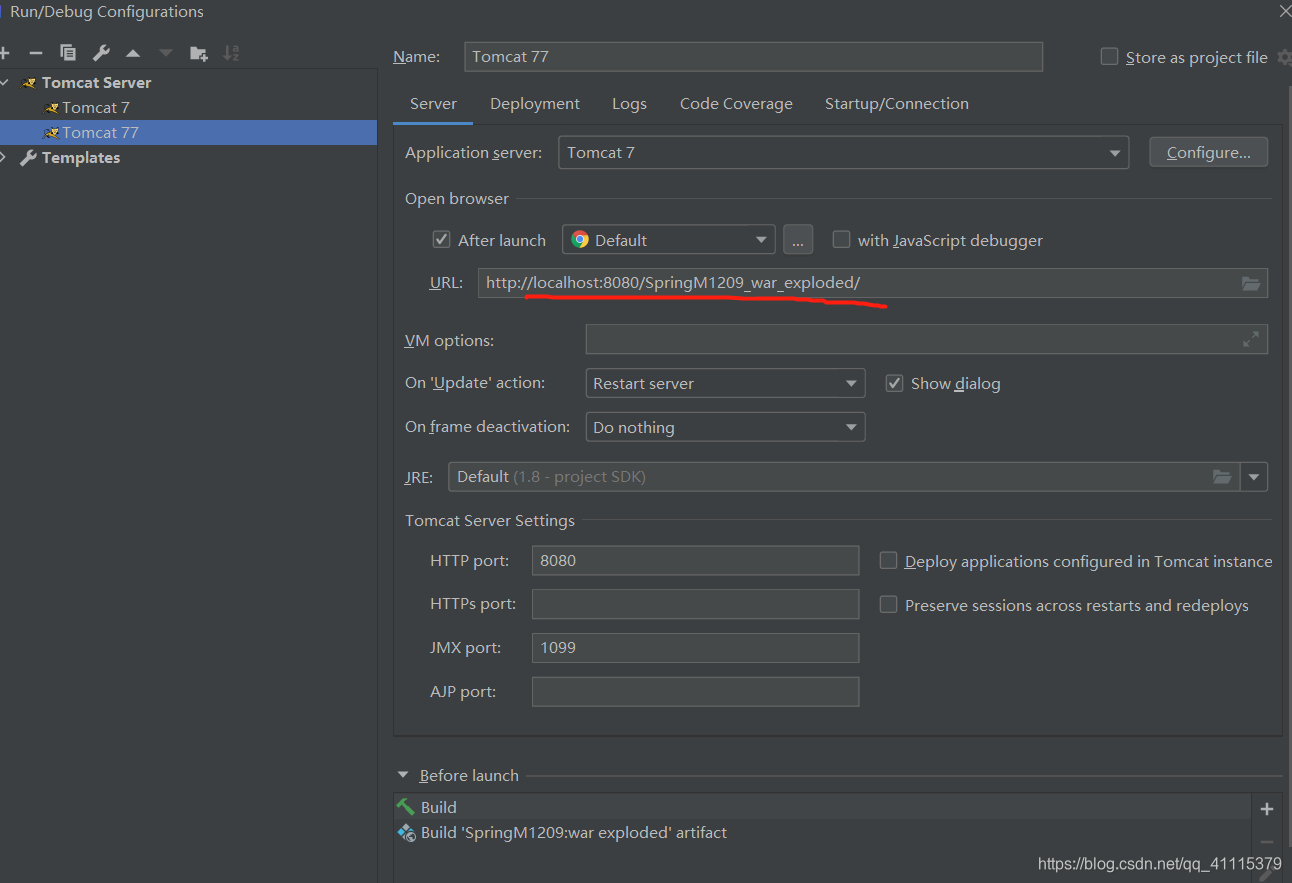This screenshot has width=1292, height=883.
Task: Click the Name input field
Action: (754, 56)
